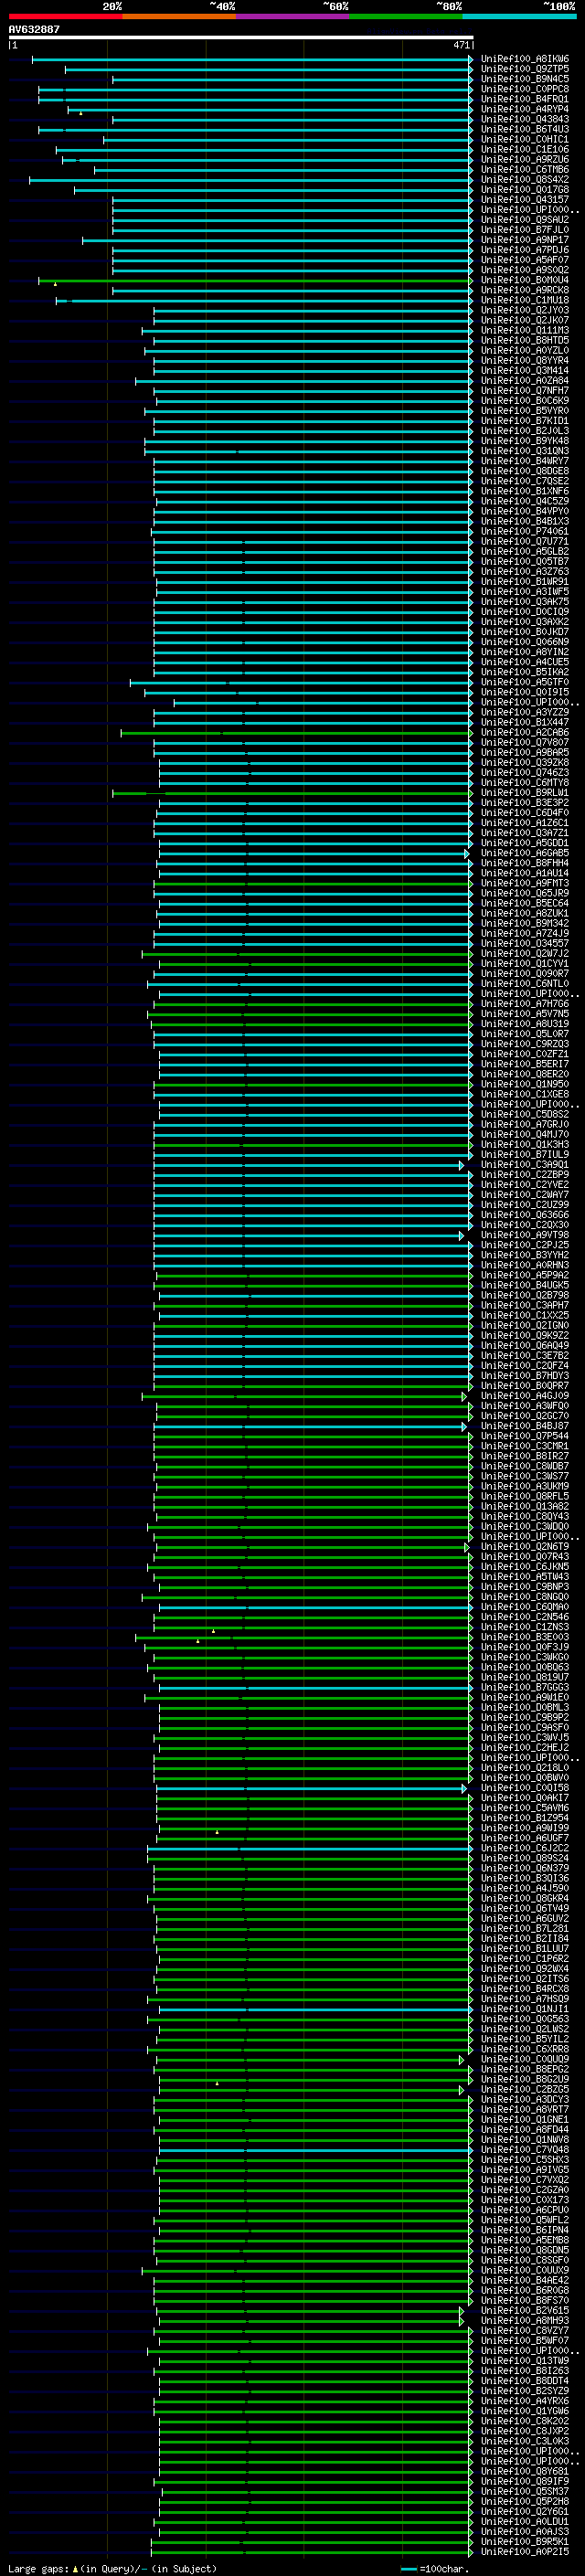Screen dimensions: 585x2576
Task: Select hit label UniRef100_Q3M414
Action: point(525,371)
